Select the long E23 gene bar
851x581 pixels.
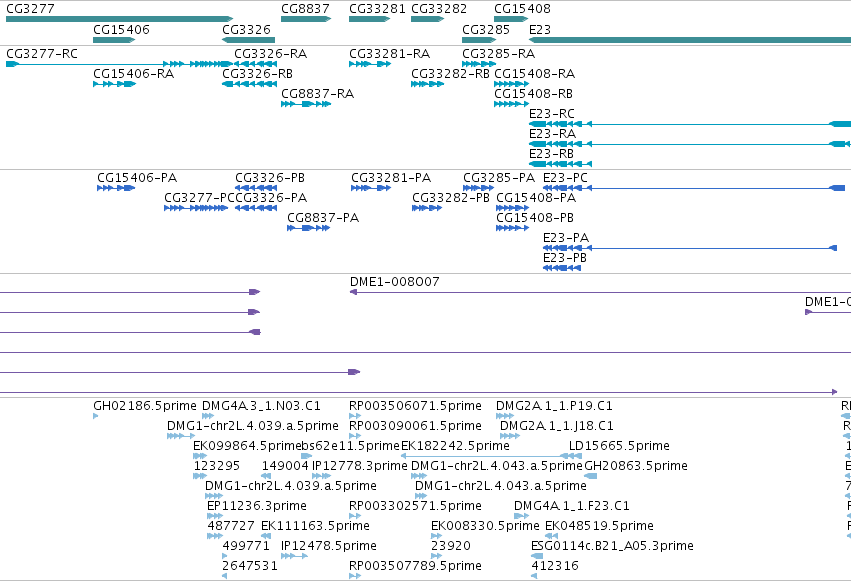click(690, 40)
